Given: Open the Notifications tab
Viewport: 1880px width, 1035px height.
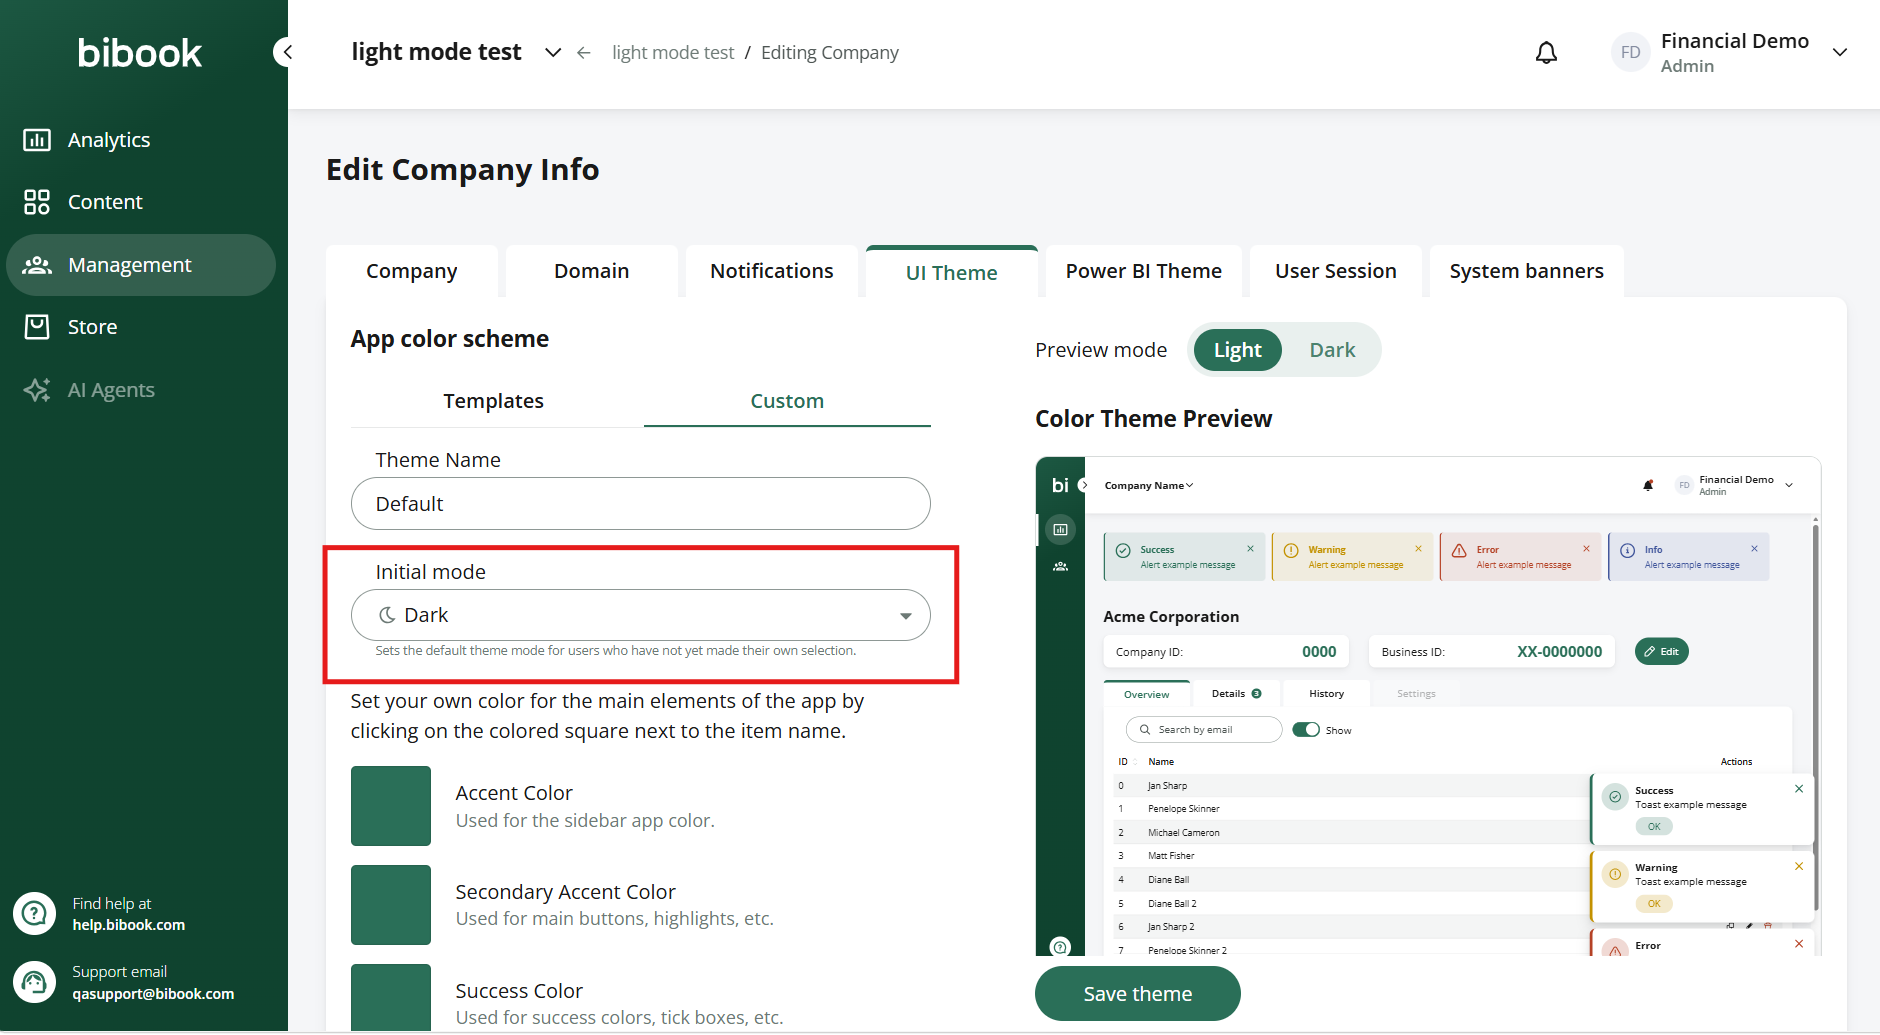Looking at the screenshot, I should pyautogui.click(x=772, y=271).
